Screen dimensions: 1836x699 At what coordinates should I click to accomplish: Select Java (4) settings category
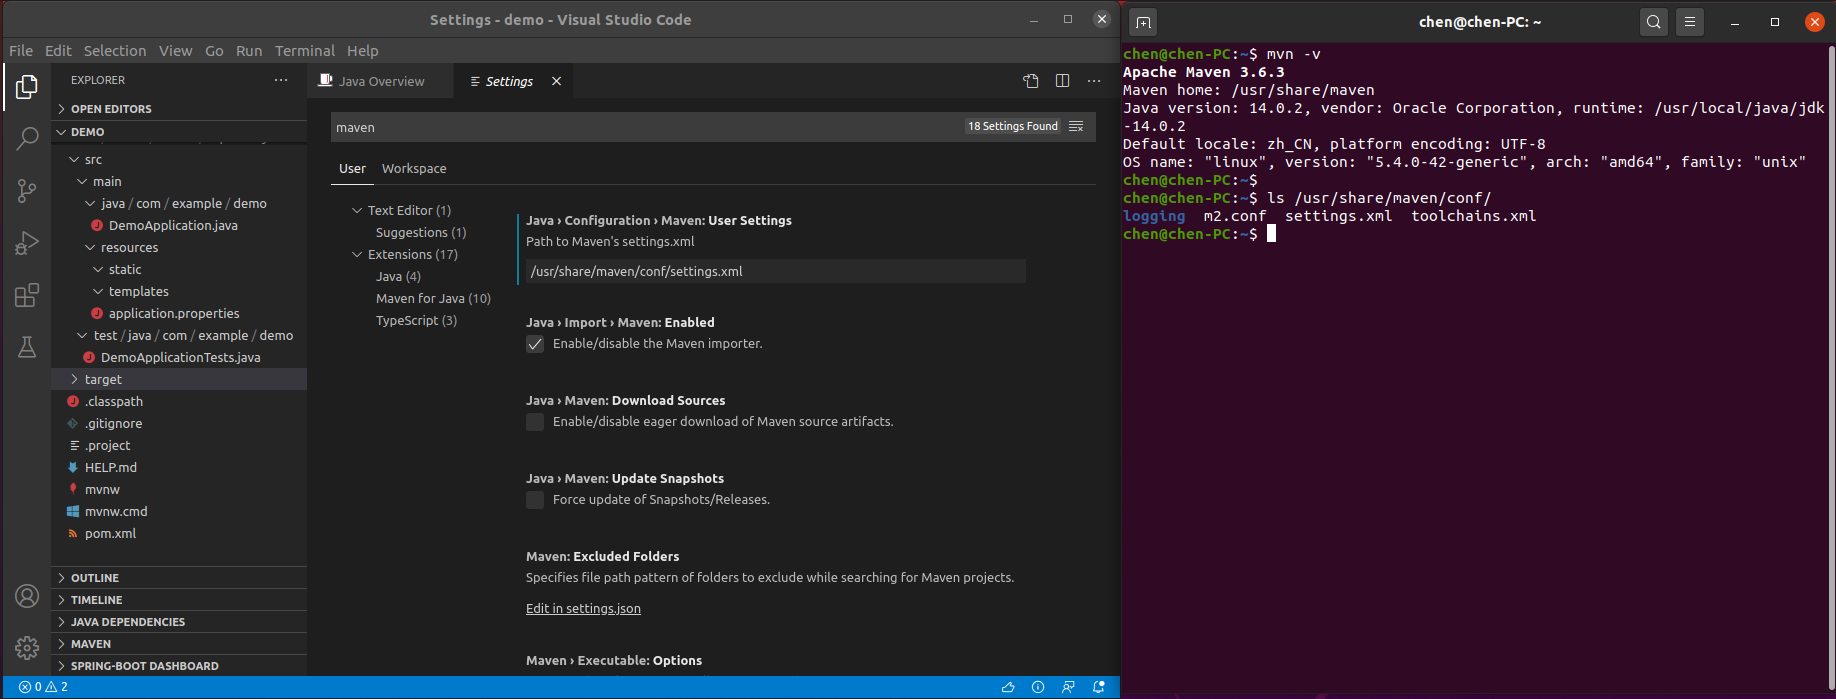pyautogui.click(x=398, y=276)
